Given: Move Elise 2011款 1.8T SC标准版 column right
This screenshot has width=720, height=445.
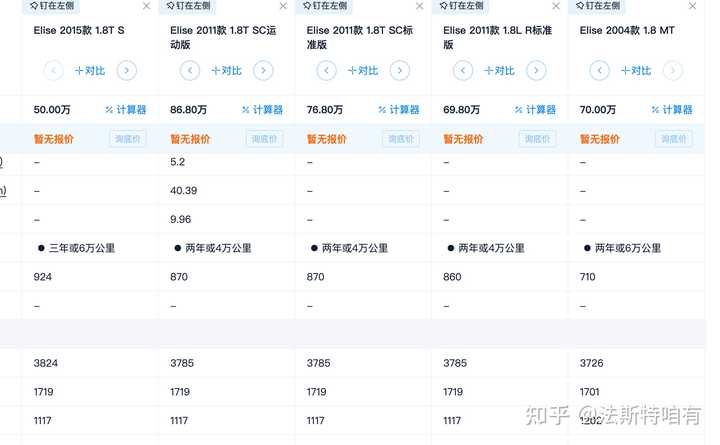Looking at the screenshot, I should click(x=399, y=71).
